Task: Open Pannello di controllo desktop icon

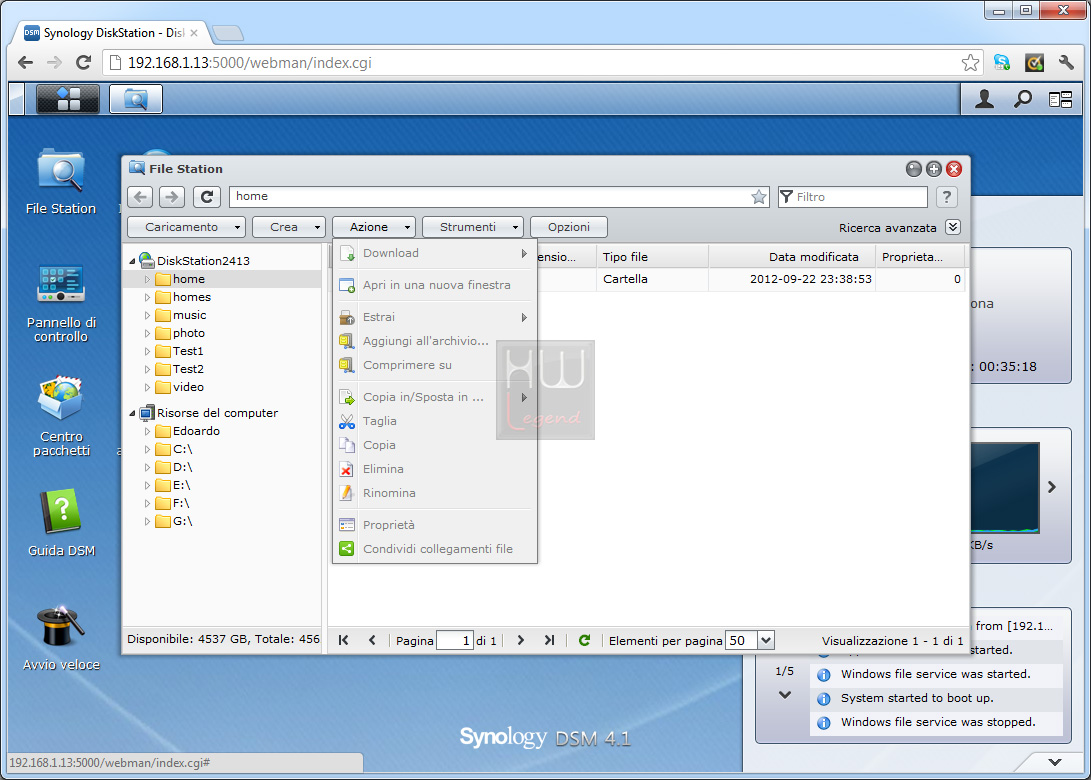Action: pos(61,303)
